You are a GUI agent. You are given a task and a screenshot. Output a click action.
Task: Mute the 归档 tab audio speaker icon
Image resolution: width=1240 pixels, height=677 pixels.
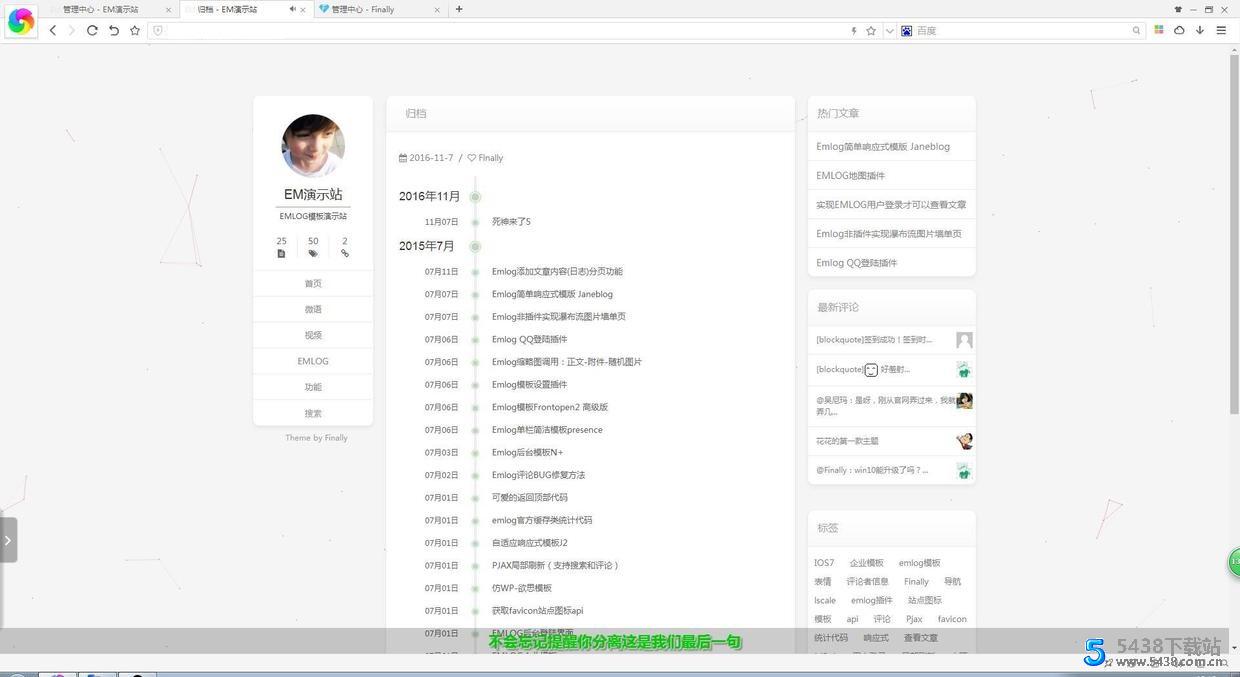click(293, 9)
